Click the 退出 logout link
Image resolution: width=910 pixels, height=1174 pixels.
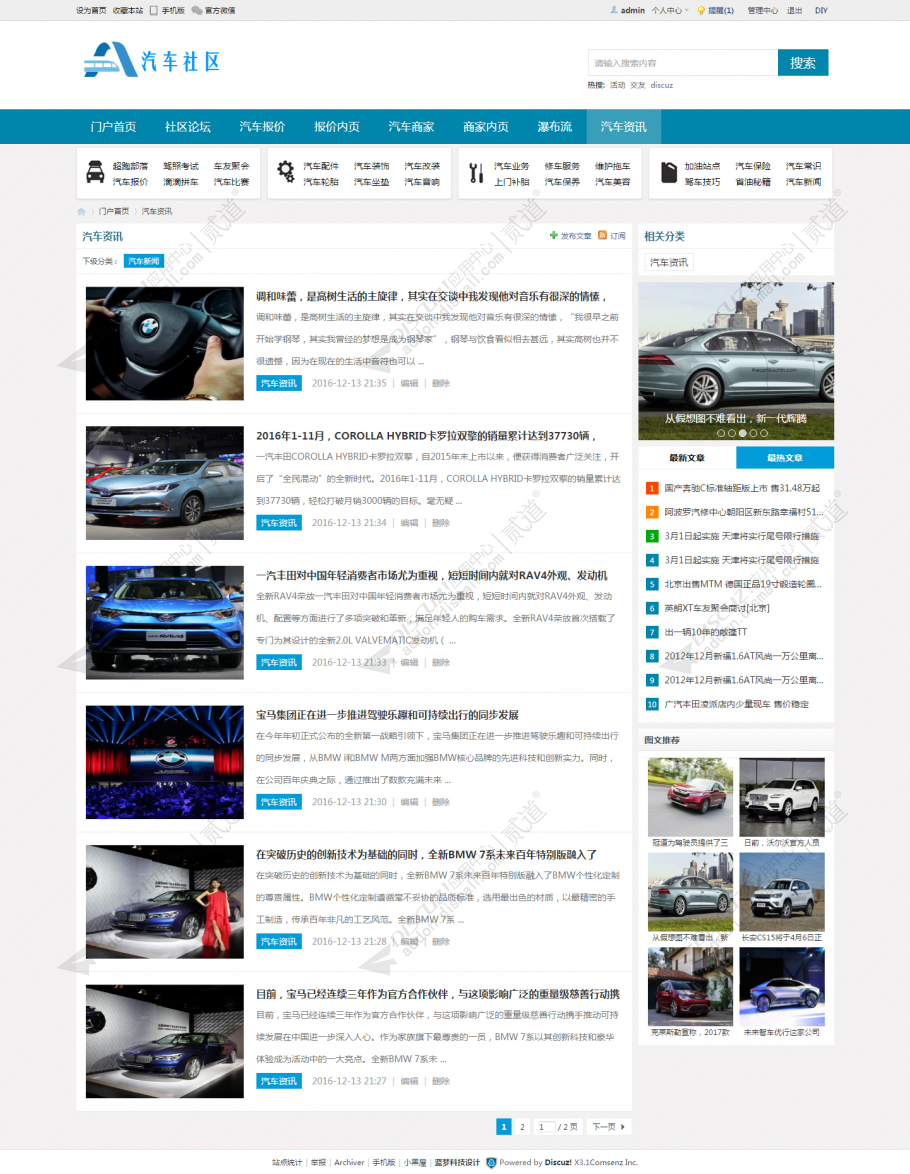pos(795,10)
